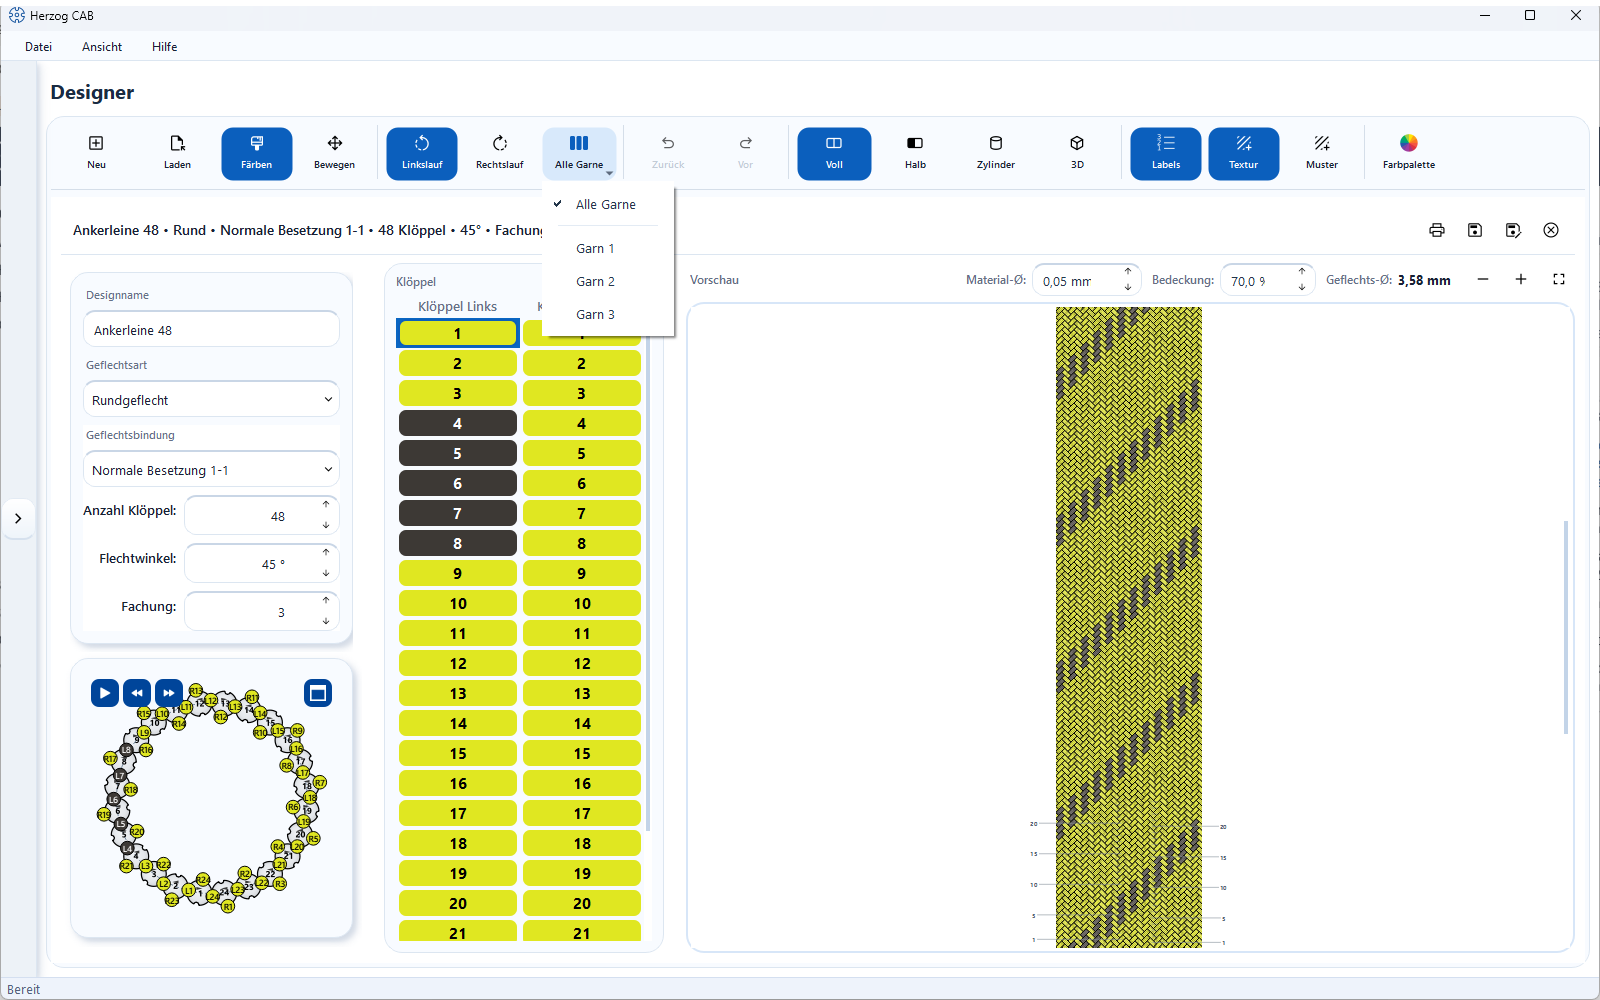Zoom in preview with the plus icon

coord(1521,279)
